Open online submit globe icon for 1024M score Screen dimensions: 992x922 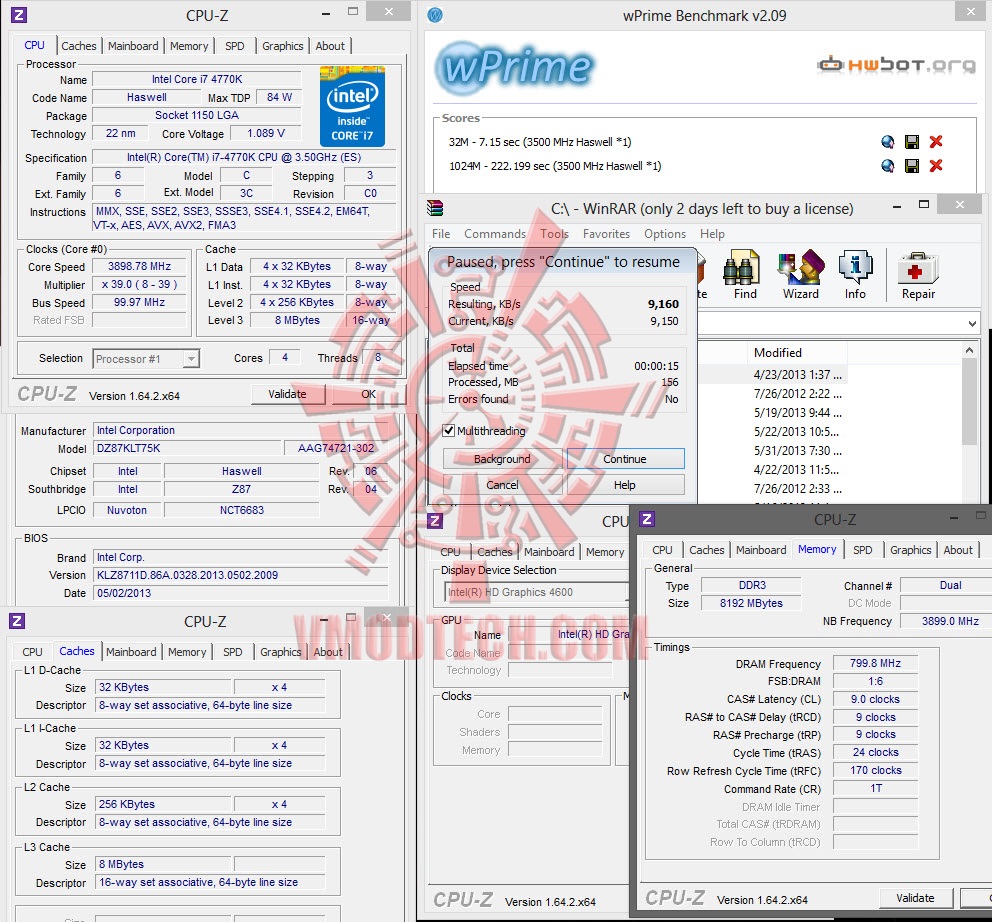[x=888, y=166]
